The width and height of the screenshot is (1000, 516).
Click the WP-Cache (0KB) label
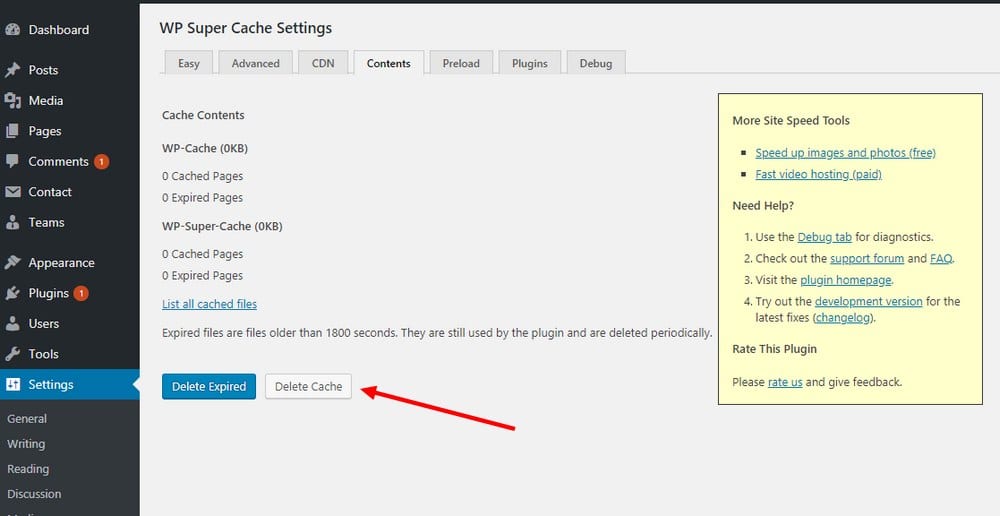coord(205,149)
